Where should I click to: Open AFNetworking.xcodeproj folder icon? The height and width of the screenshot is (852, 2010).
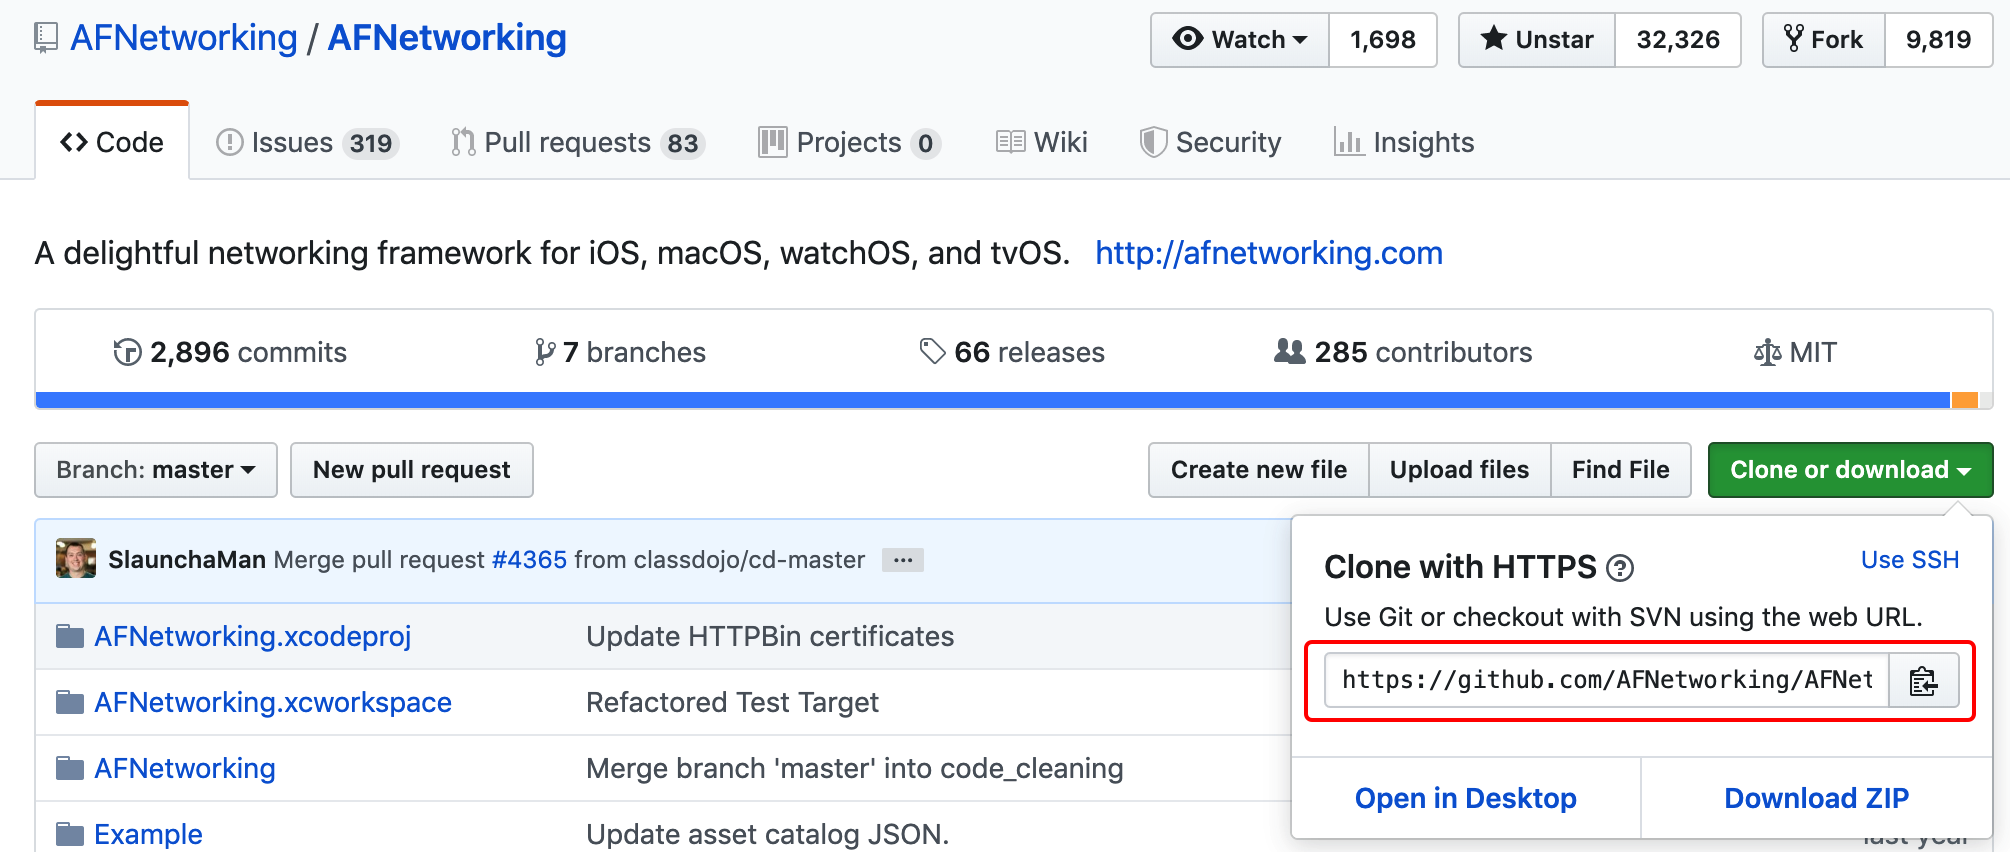(x=69, y=636)
